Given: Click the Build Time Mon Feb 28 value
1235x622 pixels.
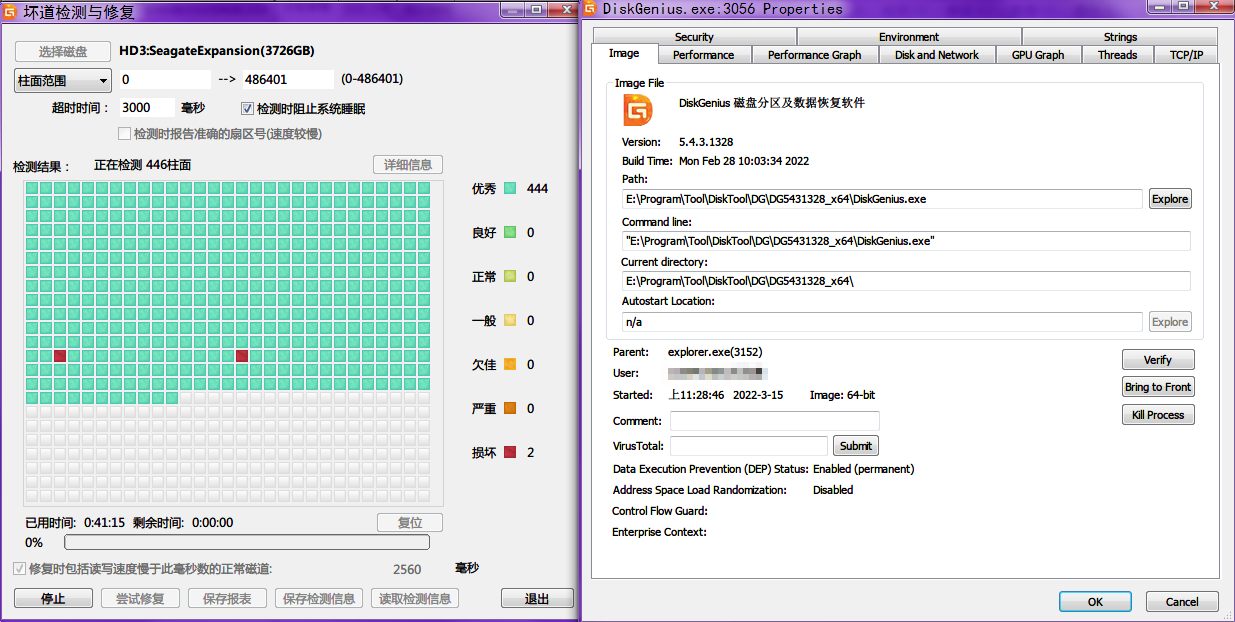Looking at the screenshot, I should click(x=744, y=161).
